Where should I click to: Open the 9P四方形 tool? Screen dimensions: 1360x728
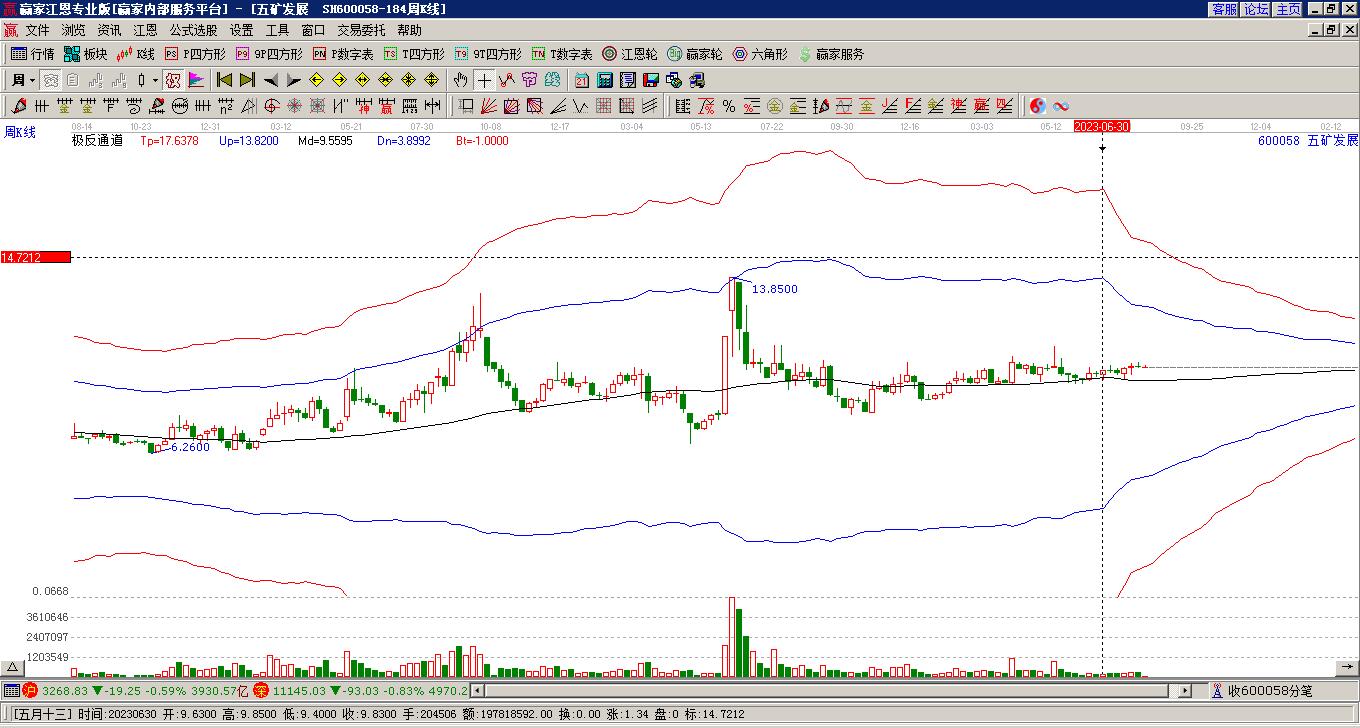[x=270, y=54]
